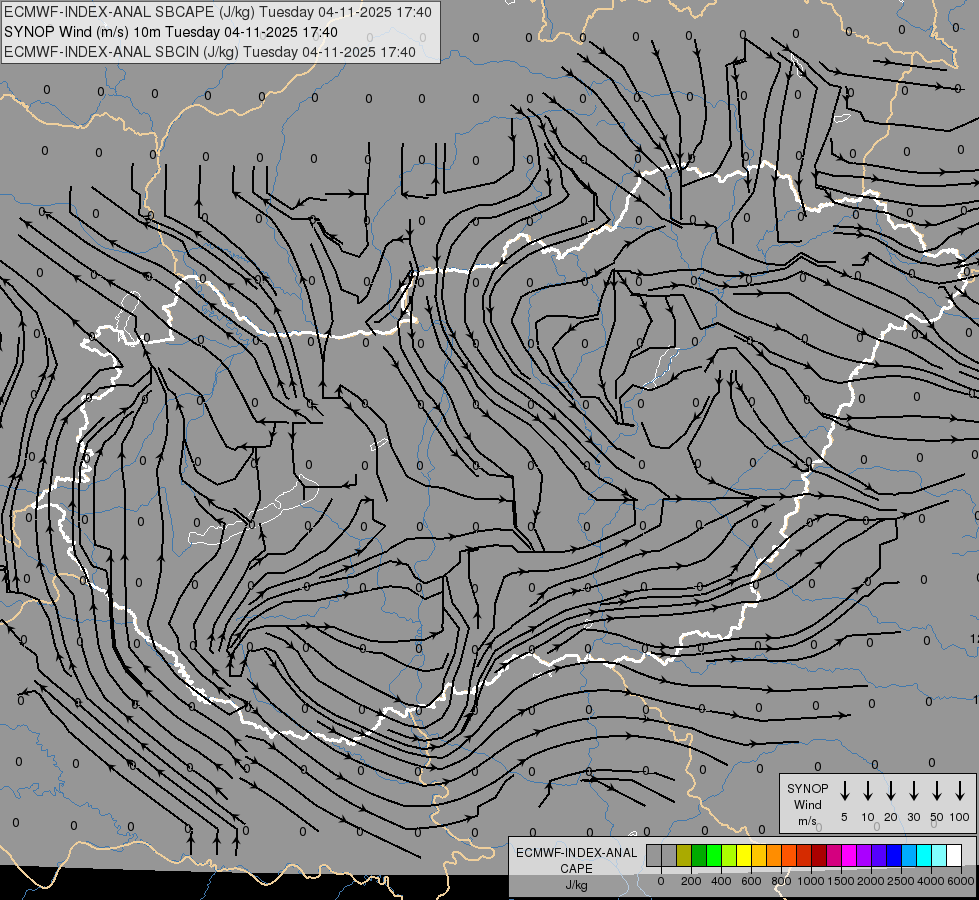Viewport: 979px width, 900px height.
Task: Select the orange swatch left of 800
Action: click(x=774, y=855)
